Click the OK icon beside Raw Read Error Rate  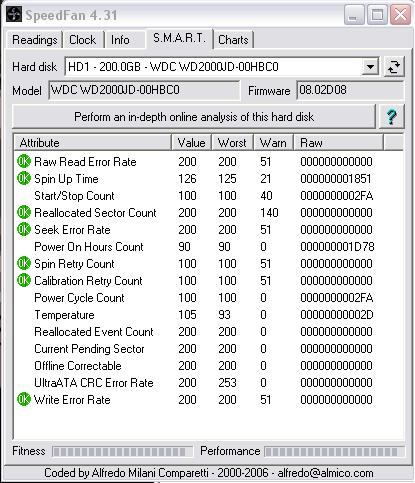[24, 161]
